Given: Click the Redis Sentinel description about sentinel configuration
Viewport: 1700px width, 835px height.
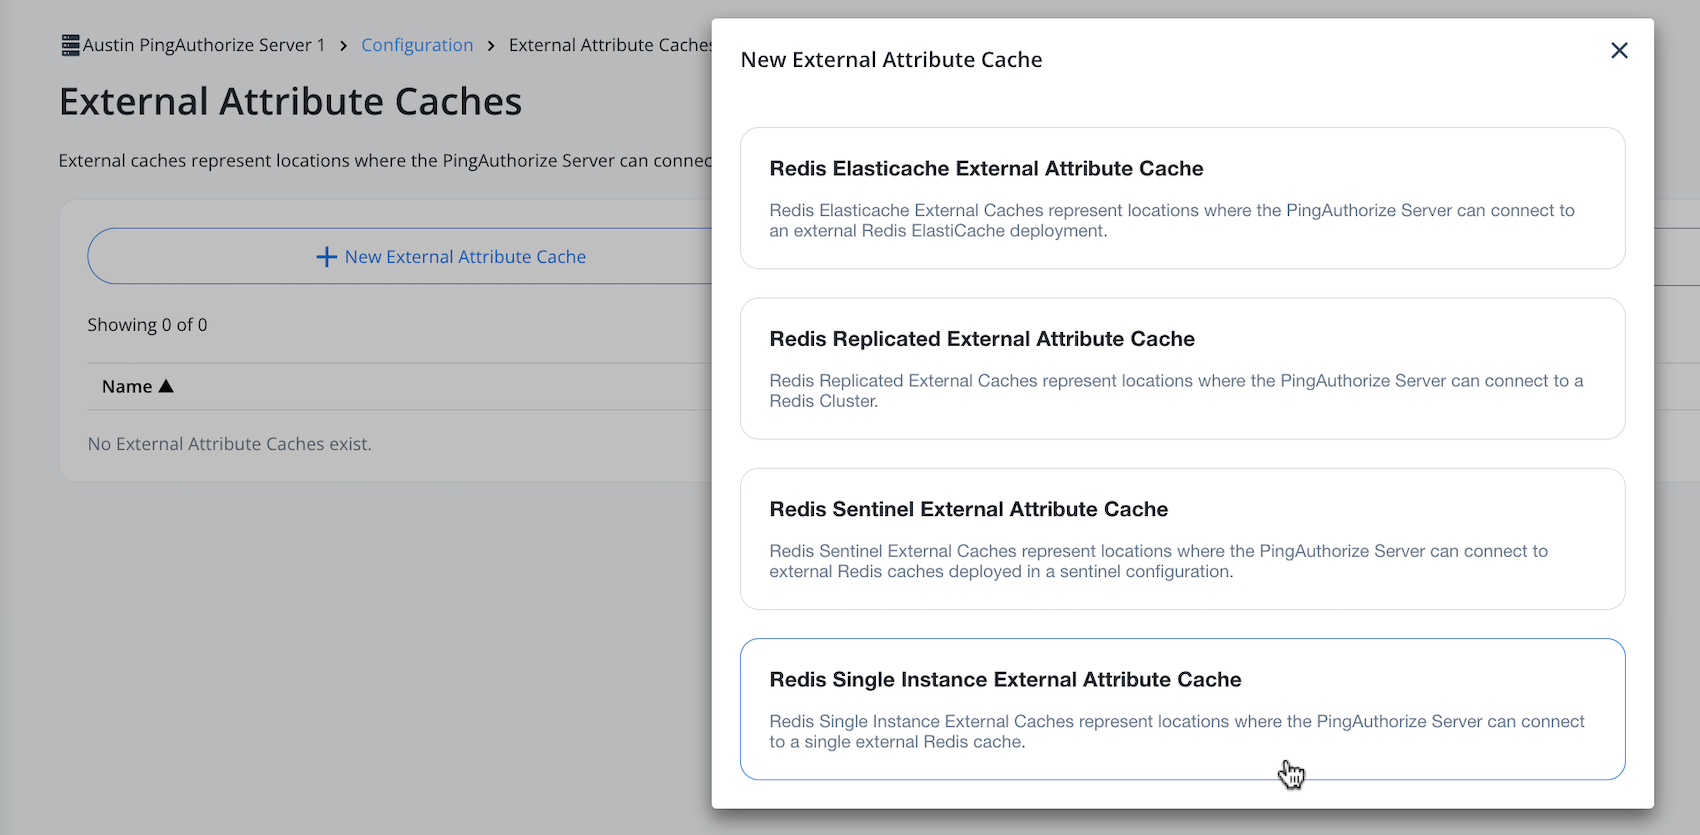Looking at the screenshot, I should [x=1158, y=561].
